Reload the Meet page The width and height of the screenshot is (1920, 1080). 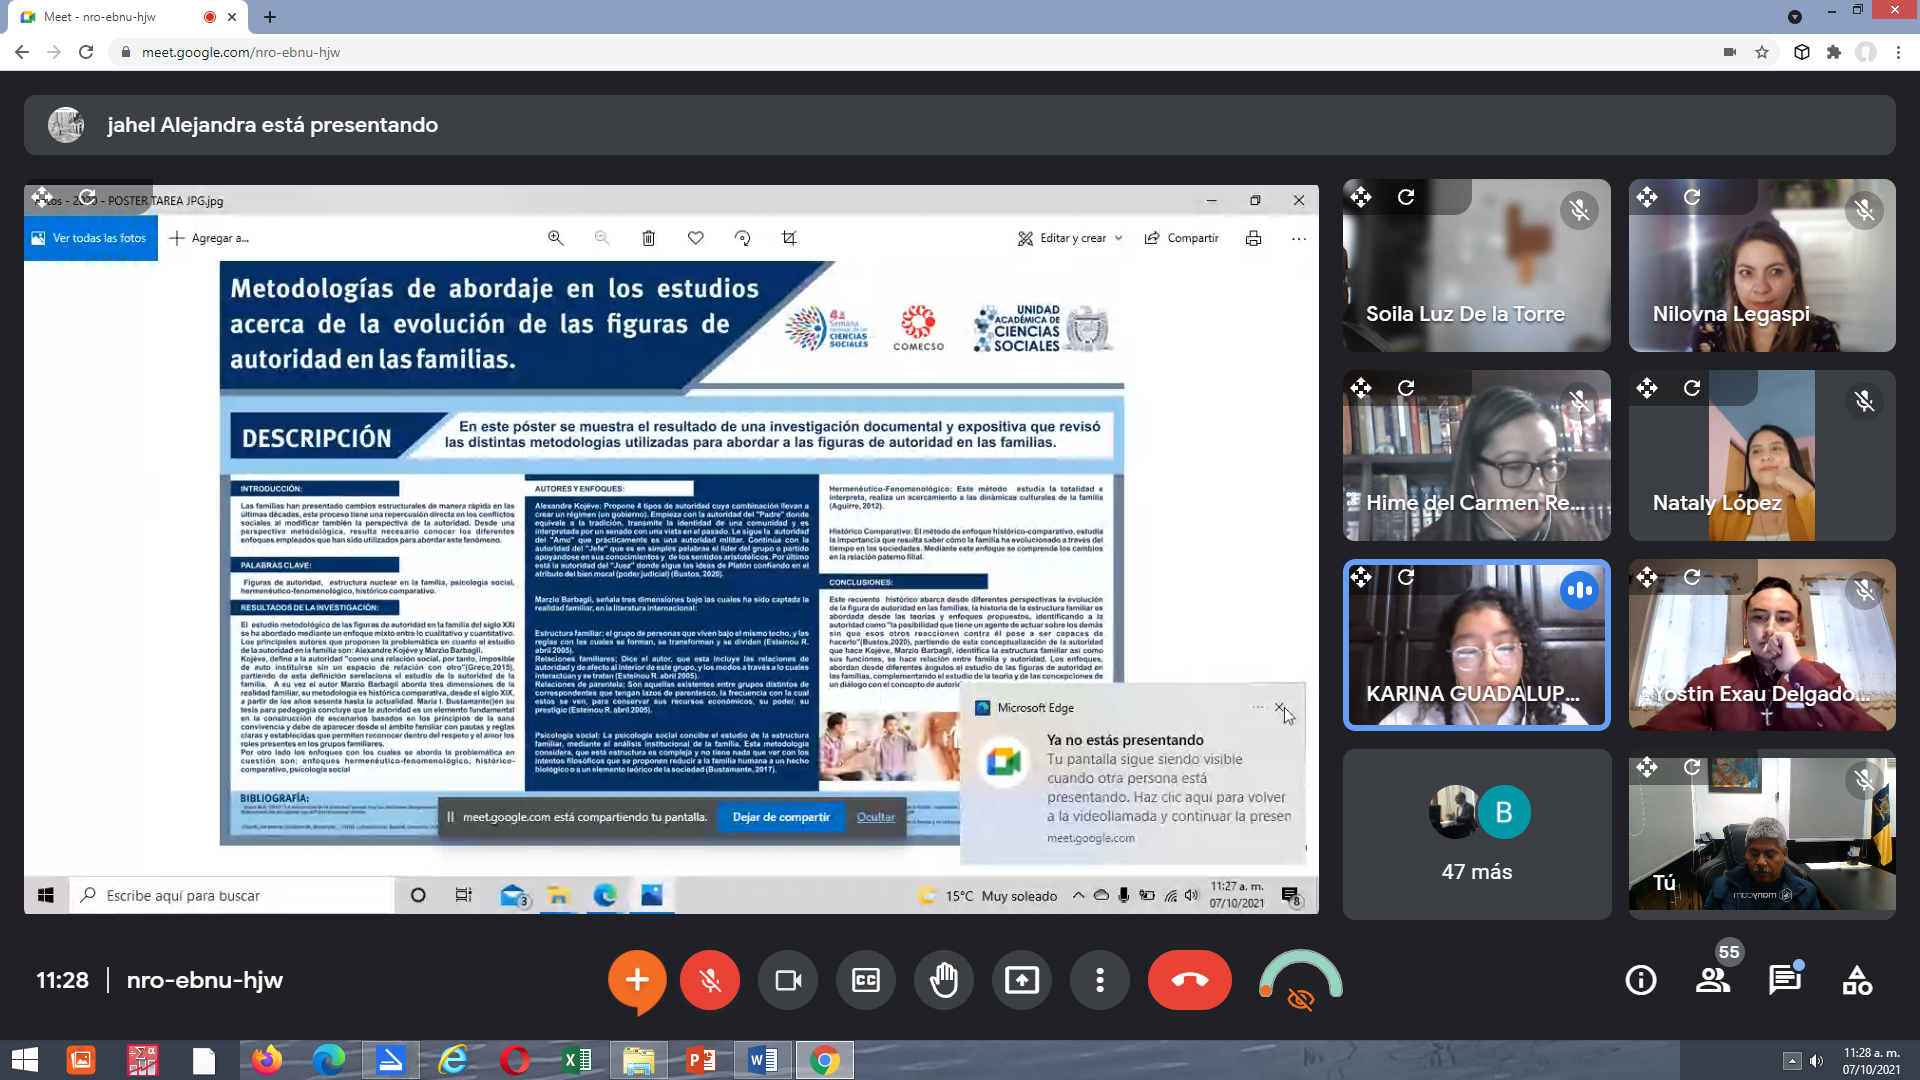[86, 52]
